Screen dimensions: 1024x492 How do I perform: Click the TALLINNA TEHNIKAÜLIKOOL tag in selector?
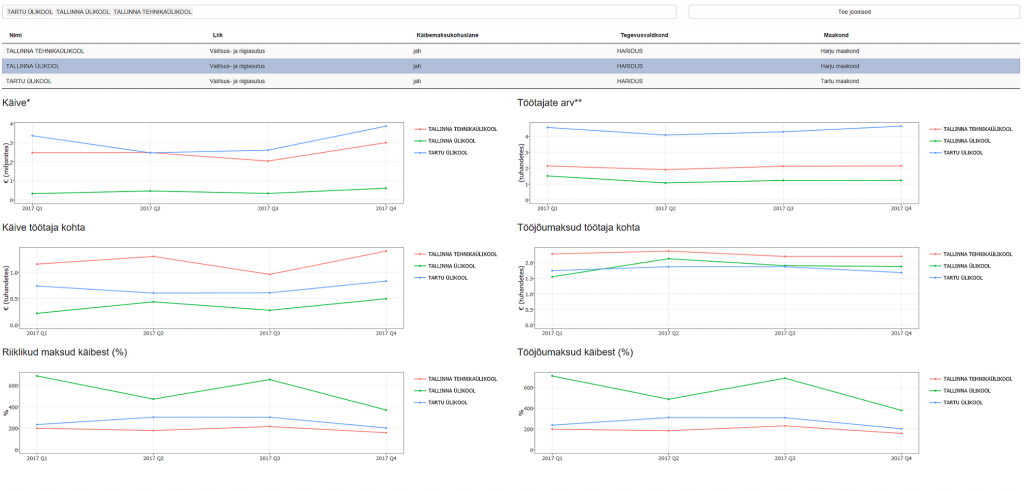point(153,12)
